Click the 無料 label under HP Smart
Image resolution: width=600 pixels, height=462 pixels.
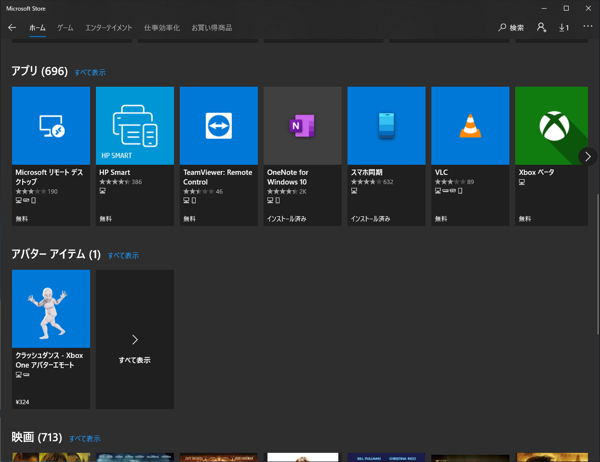point(106,219)
